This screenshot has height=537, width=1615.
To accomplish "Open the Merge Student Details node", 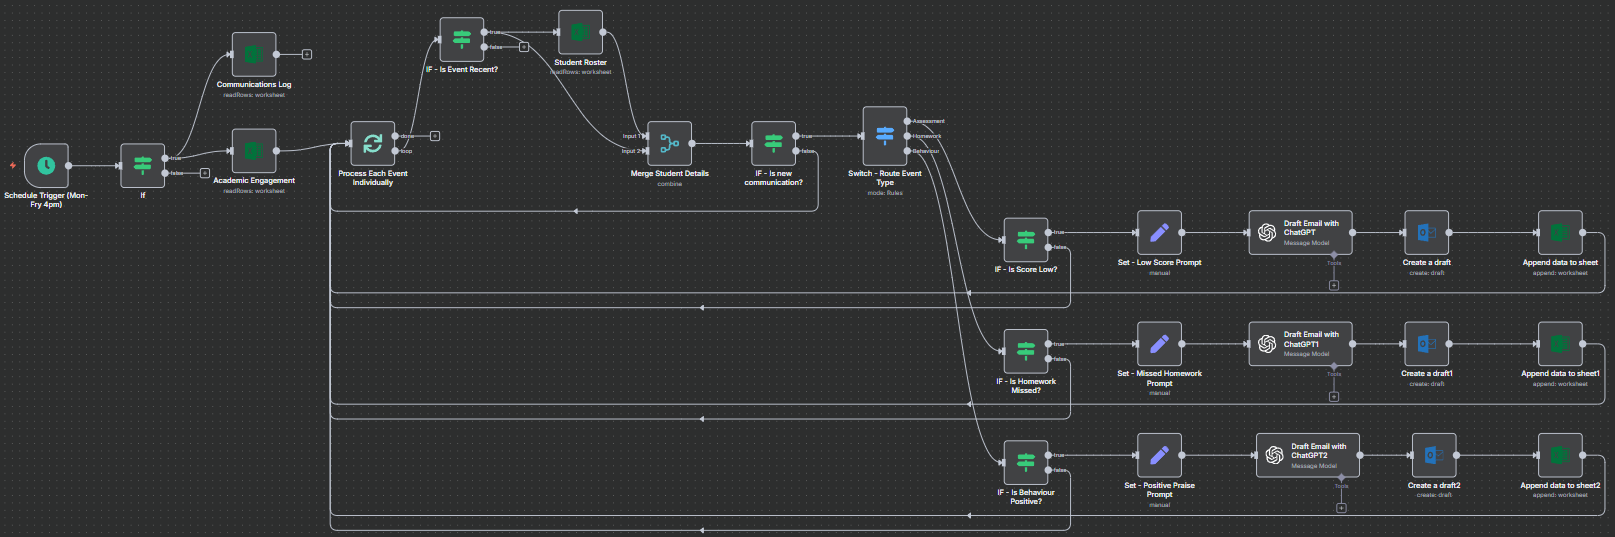I will click(x=670, y=144).
